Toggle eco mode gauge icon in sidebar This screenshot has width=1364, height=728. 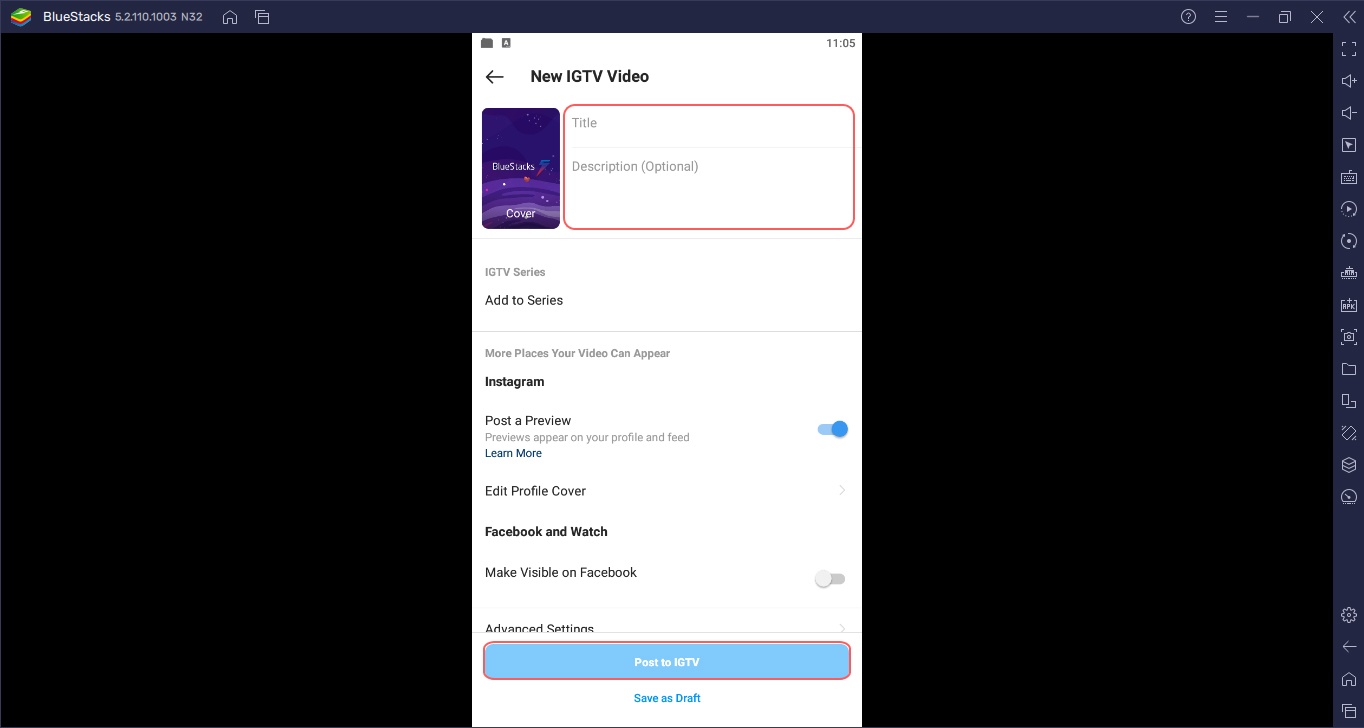[x=1349, y=497]
